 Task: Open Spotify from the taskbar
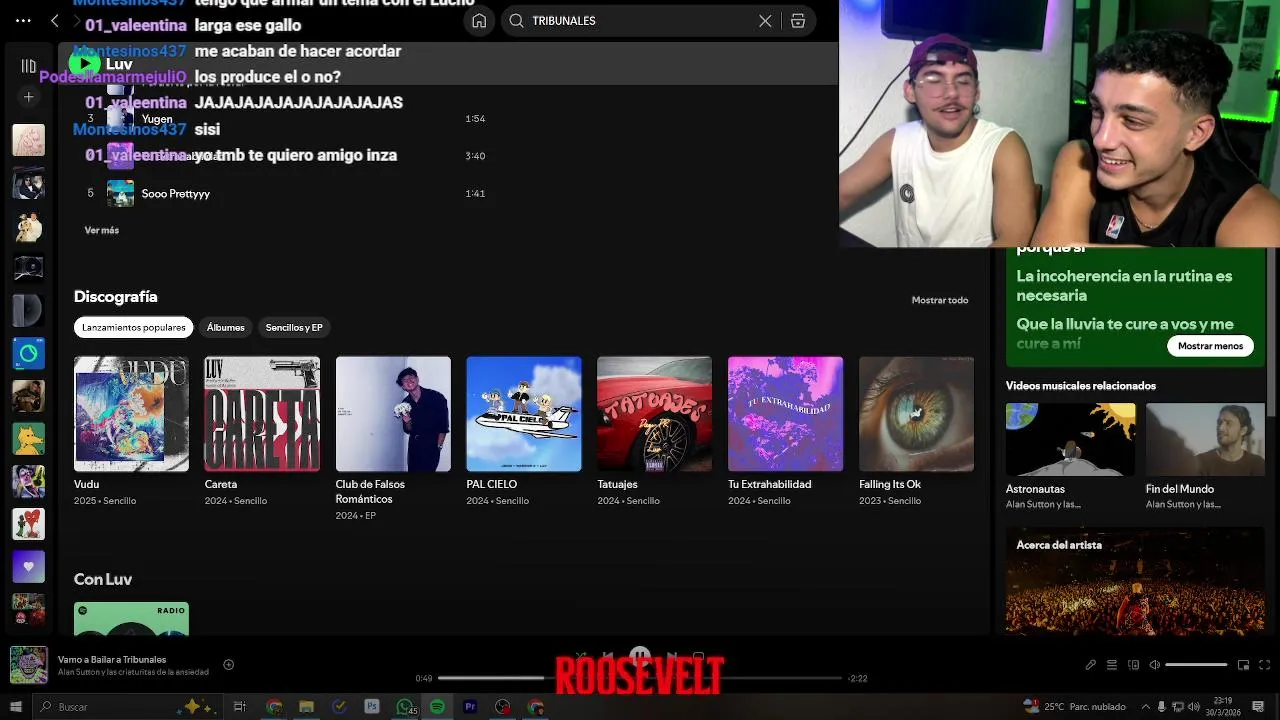tap(437, 707)
